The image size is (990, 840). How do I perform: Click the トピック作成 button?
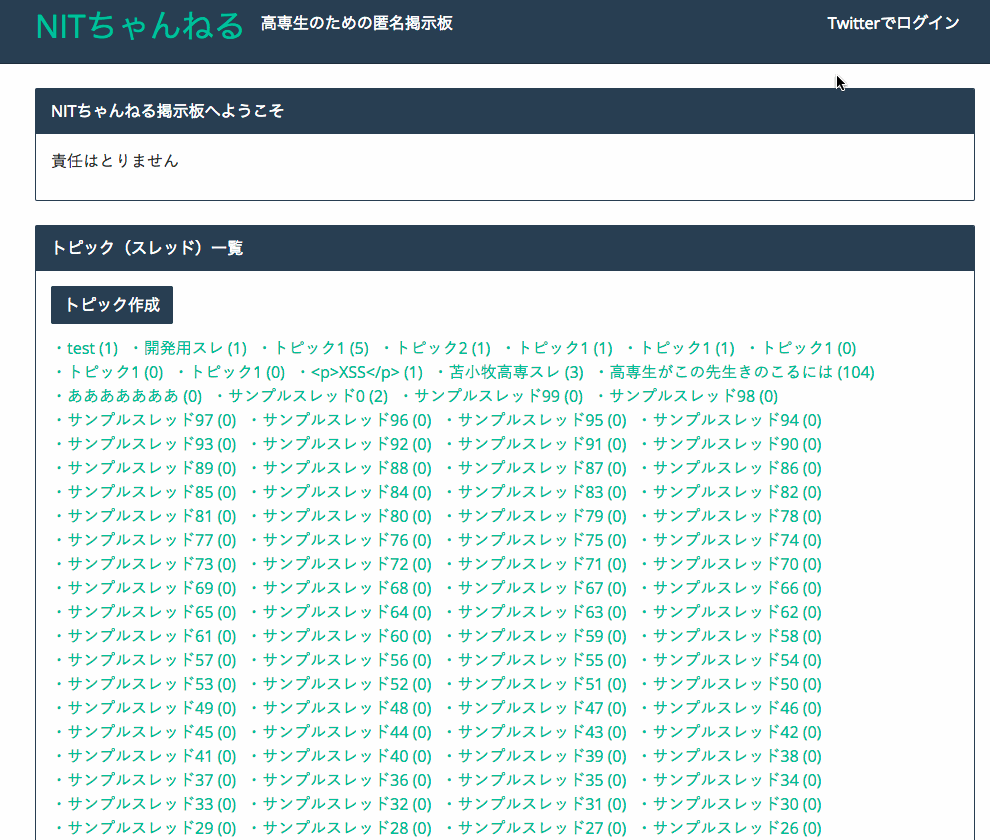(x=112, y=305)
